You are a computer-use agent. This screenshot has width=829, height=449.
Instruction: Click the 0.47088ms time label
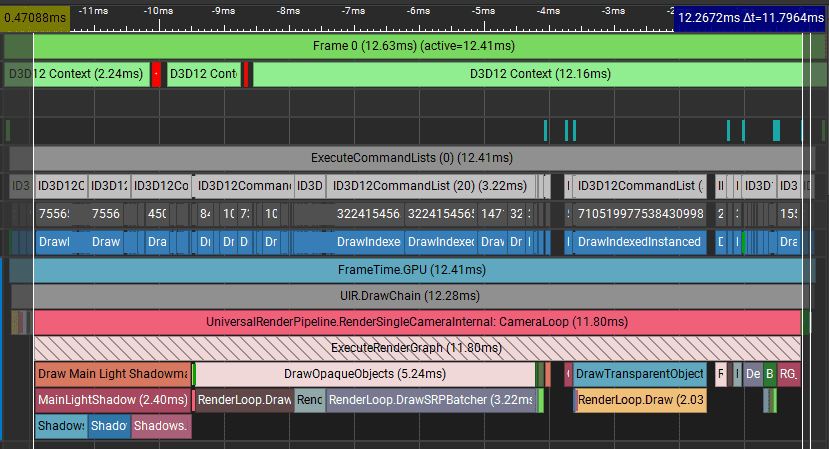coord(35,18)
